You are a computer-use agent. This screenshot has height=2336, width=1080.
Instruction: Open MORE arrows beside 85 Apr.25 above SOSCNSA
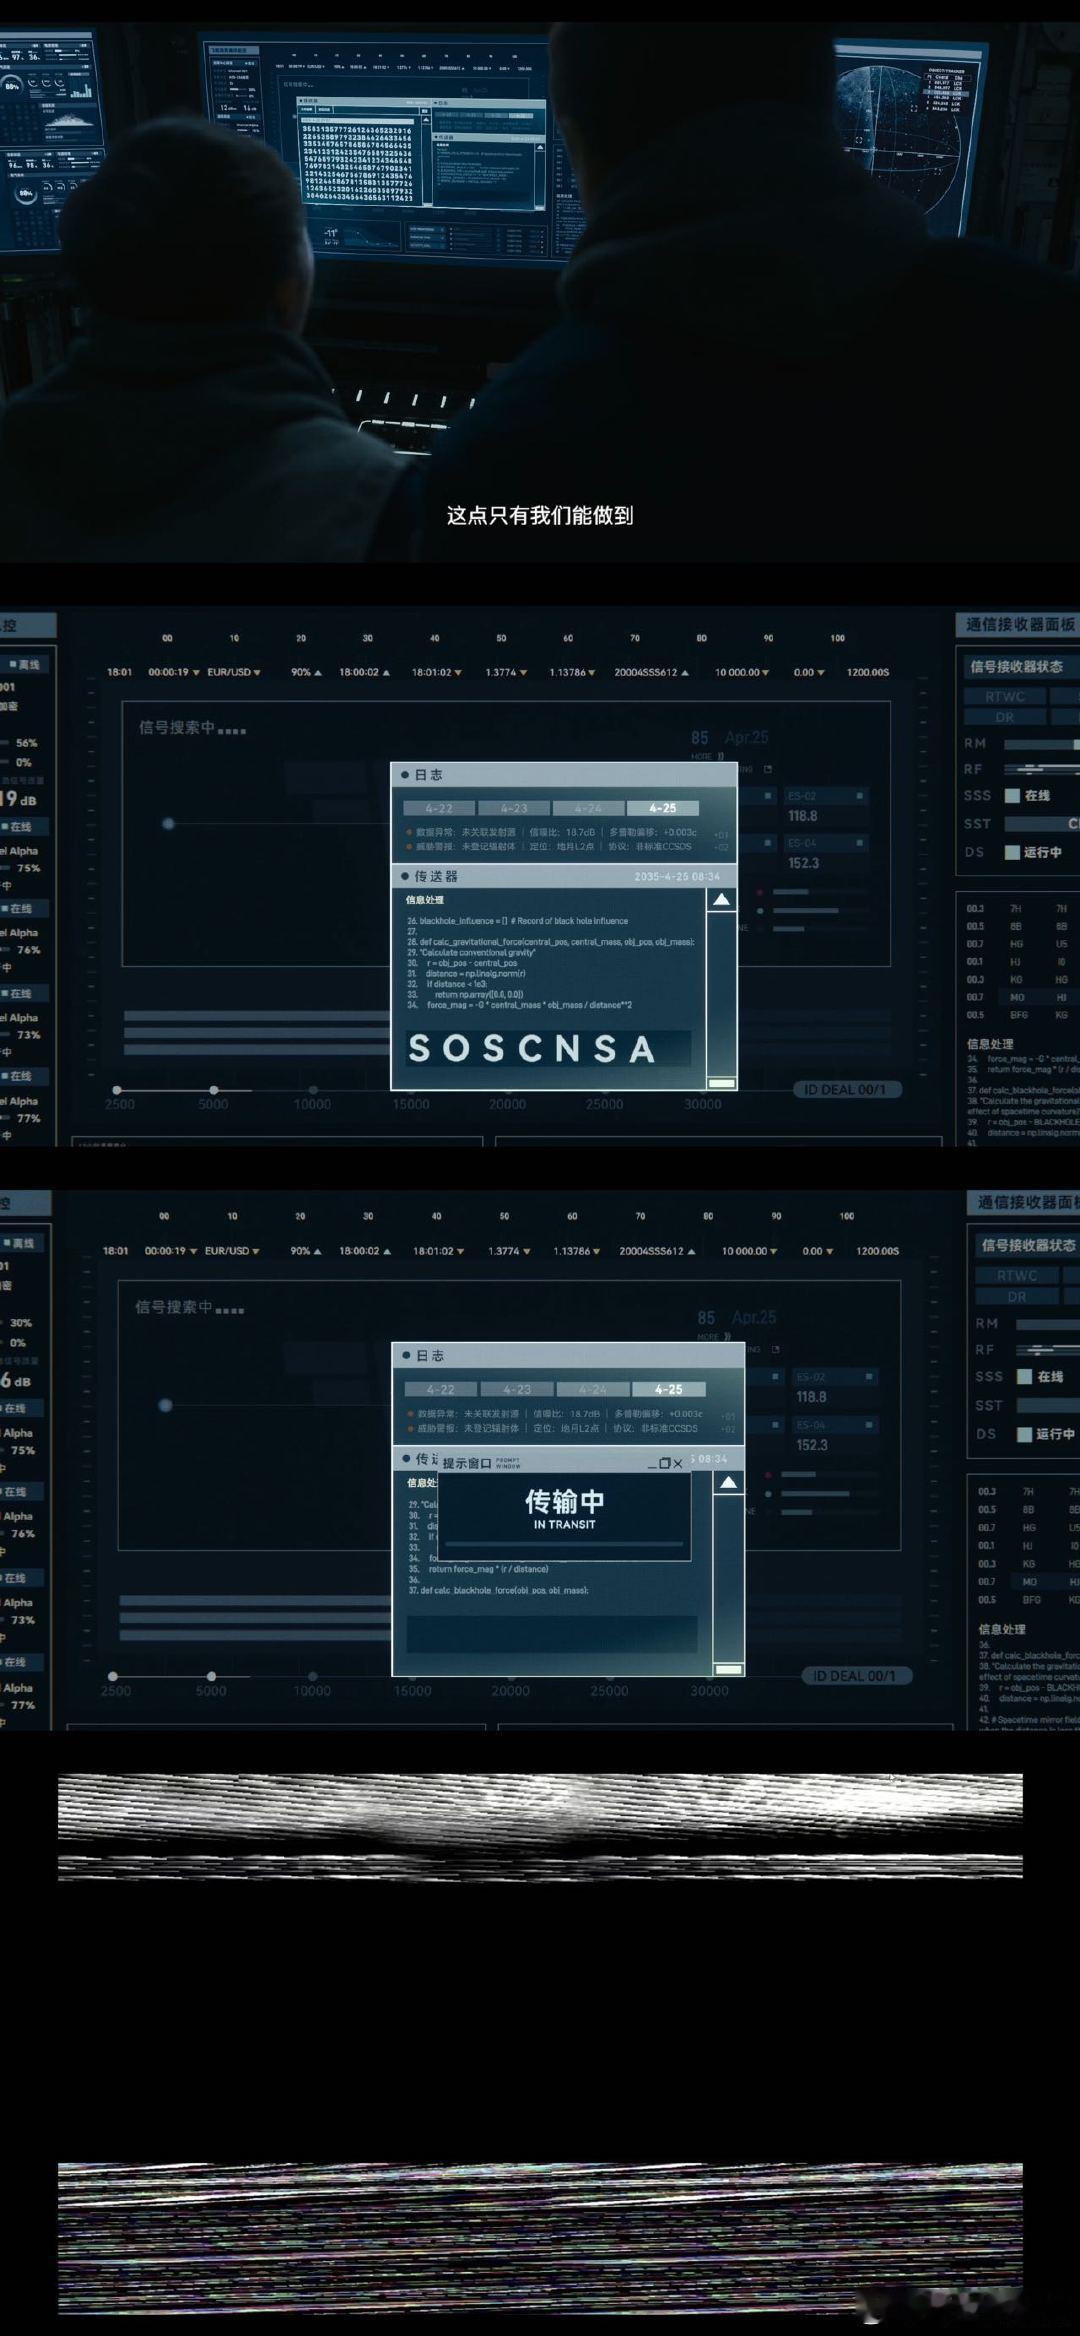[720, 756]
